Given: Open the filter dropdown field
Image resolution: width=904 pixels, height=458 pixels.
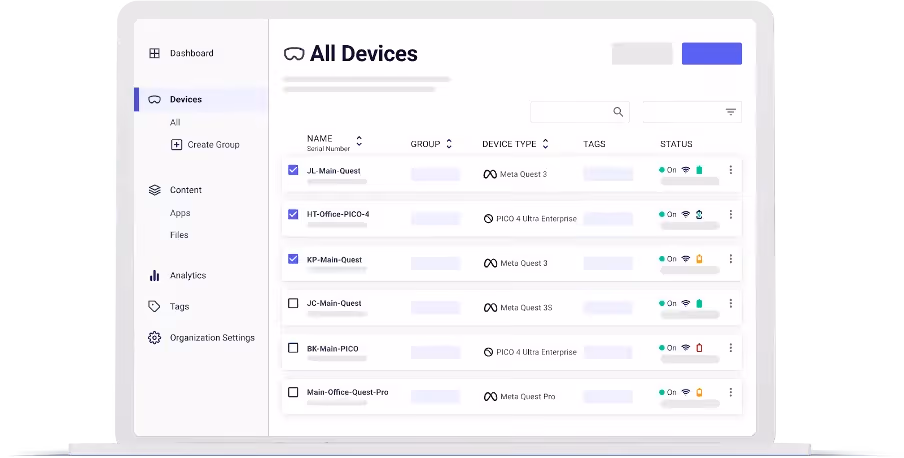Looking at the screenshot, I should click(692, 112).
